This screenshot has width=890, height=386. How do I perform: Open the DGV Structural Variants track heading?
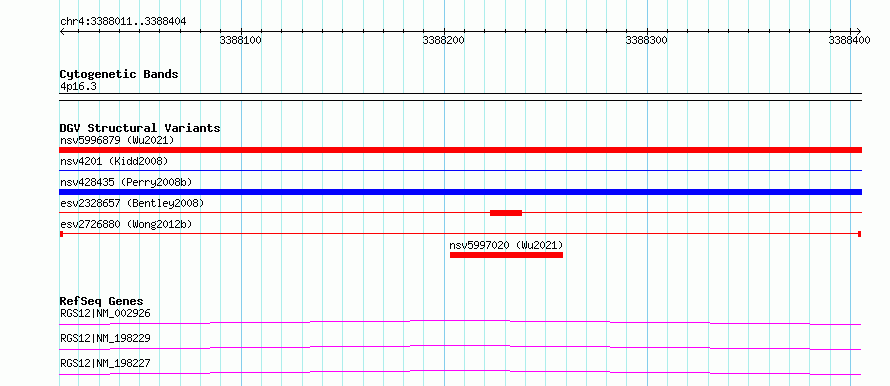pos(140,128)
